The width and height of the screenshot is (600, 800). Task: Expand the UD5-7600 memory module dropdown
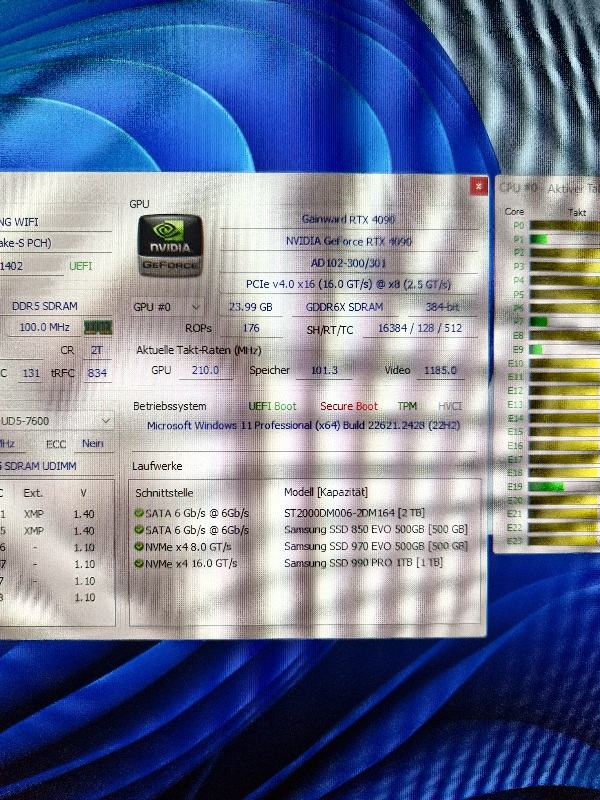56,421
